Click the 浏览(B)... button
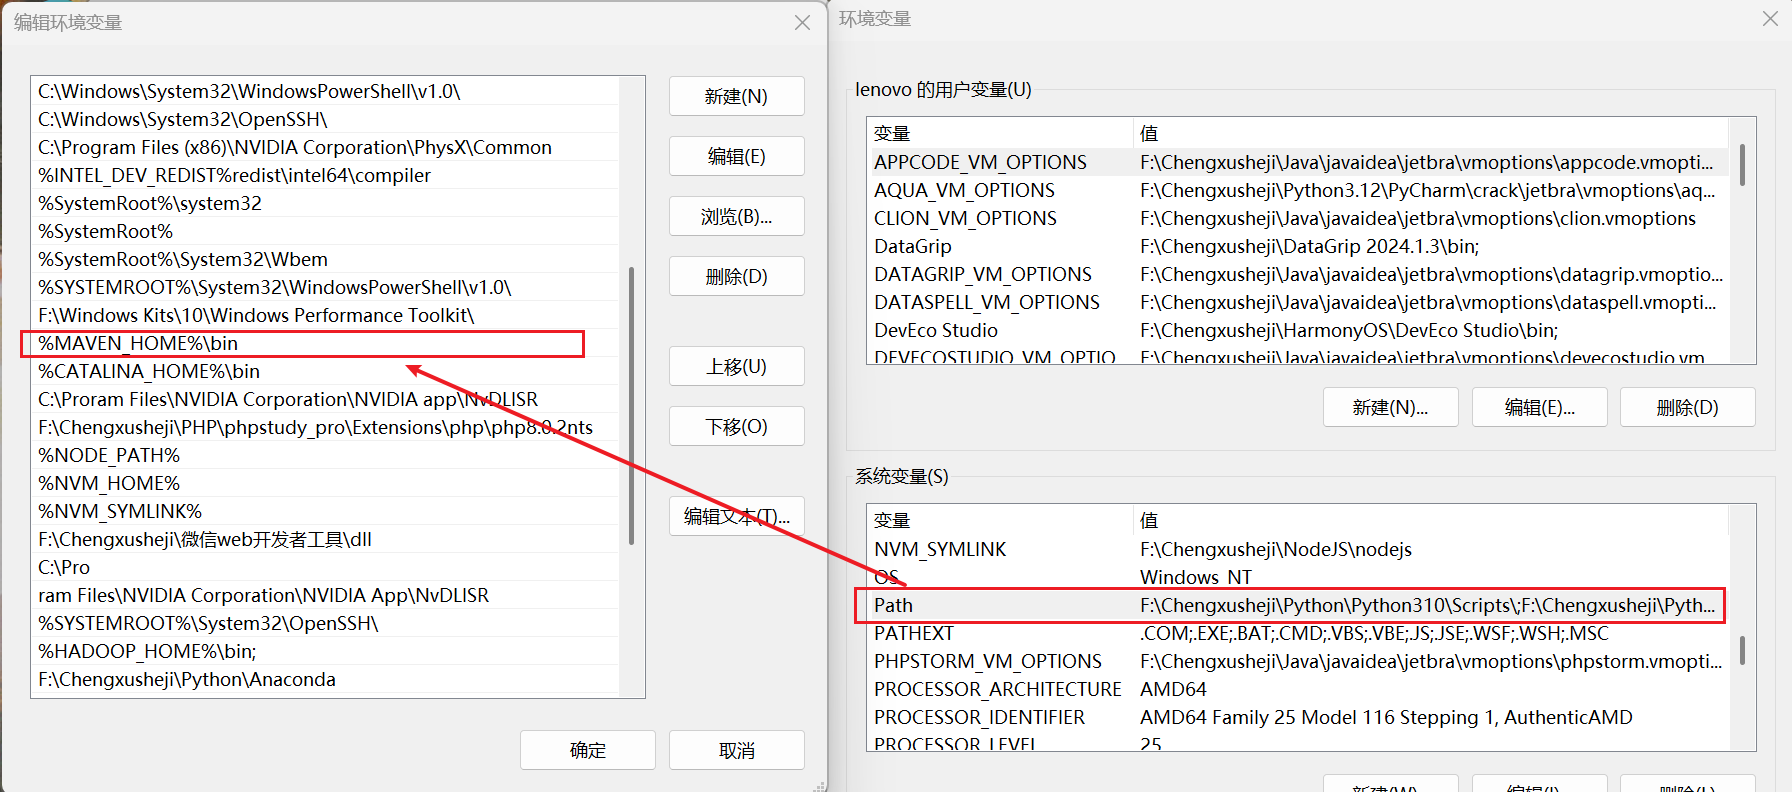Image resolution: width=1792 pixels, height=792 pixels. (736, 216)
